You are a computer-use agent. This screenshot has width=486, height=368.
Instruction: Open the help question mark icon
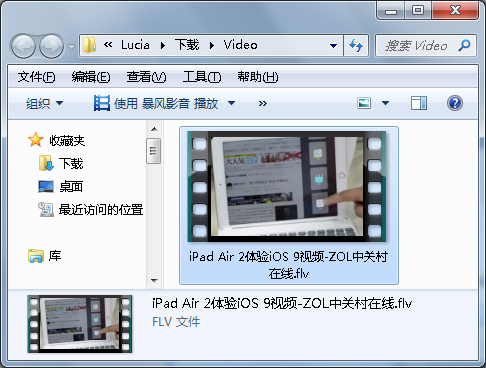pos(455,103)
